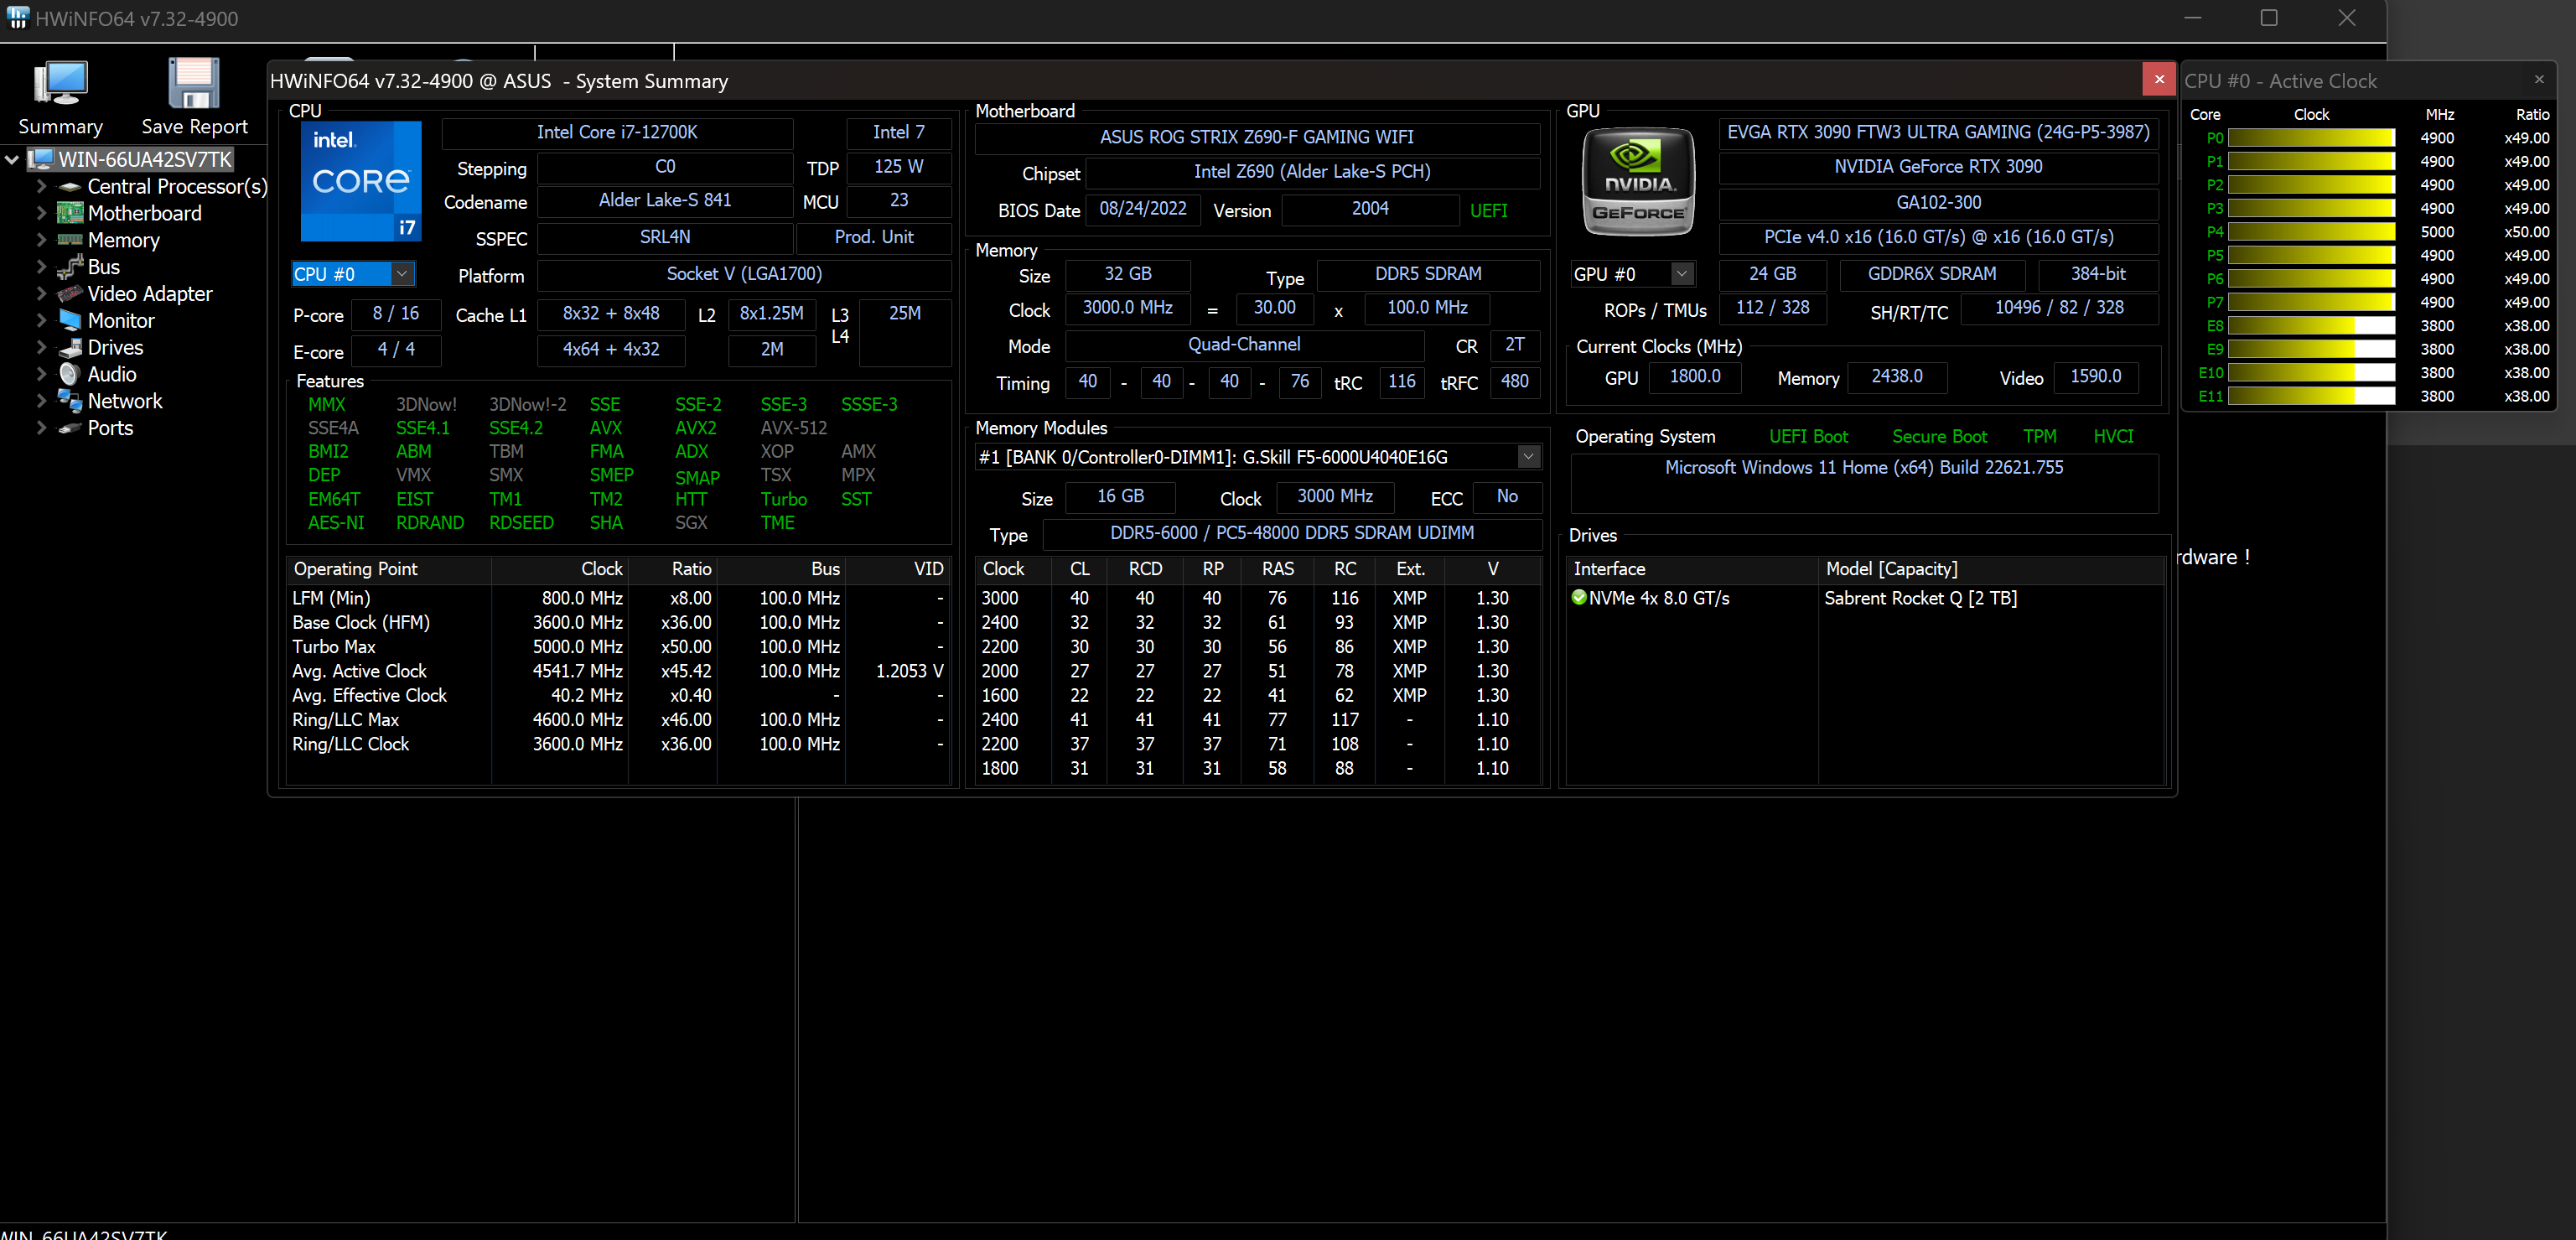Select the Monitor tree item
2576x1240 pixels.
tap(120, 321)
